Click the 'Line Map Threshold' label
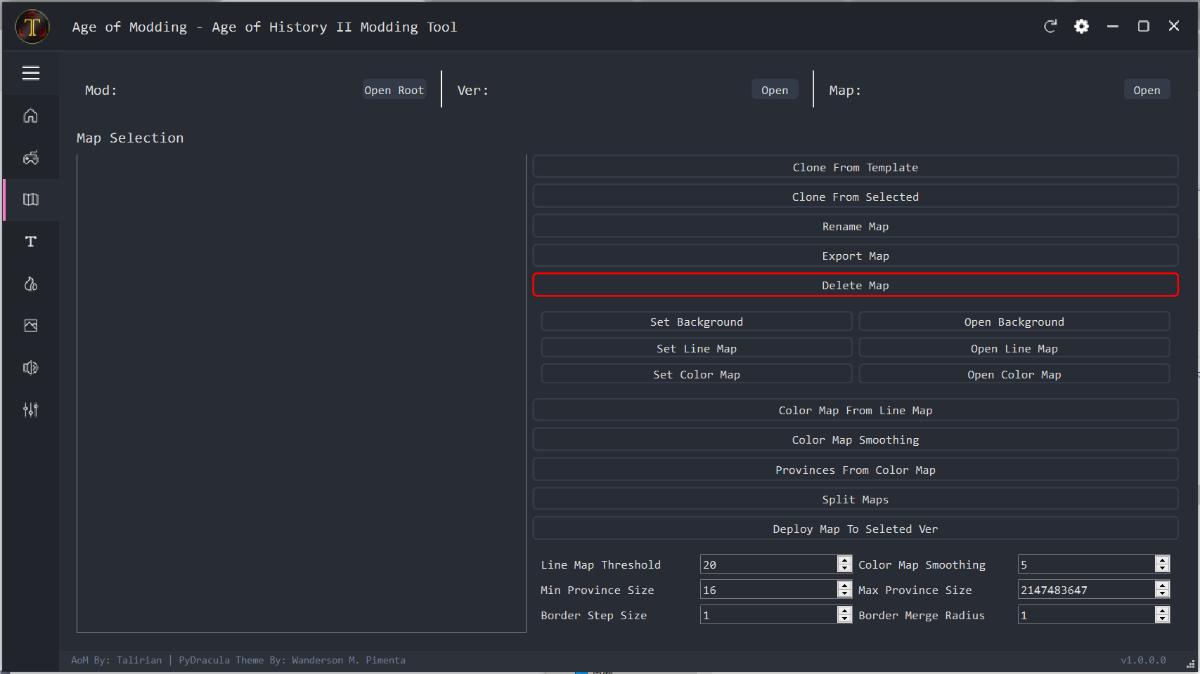This screenshot has height=674, width=1200. click(x=601, y=565)
